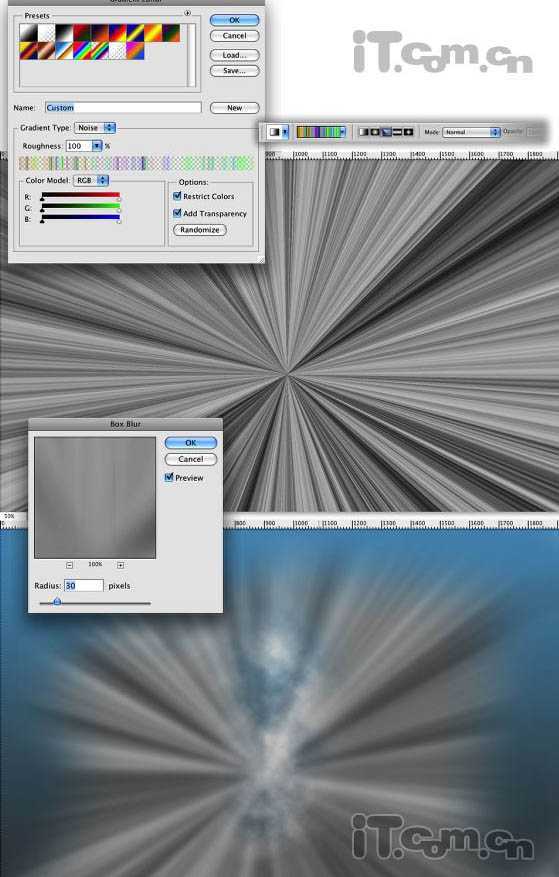559x877 pixels.
Task: Select the Diamond Gradient style icon
Action: point(408,133)
